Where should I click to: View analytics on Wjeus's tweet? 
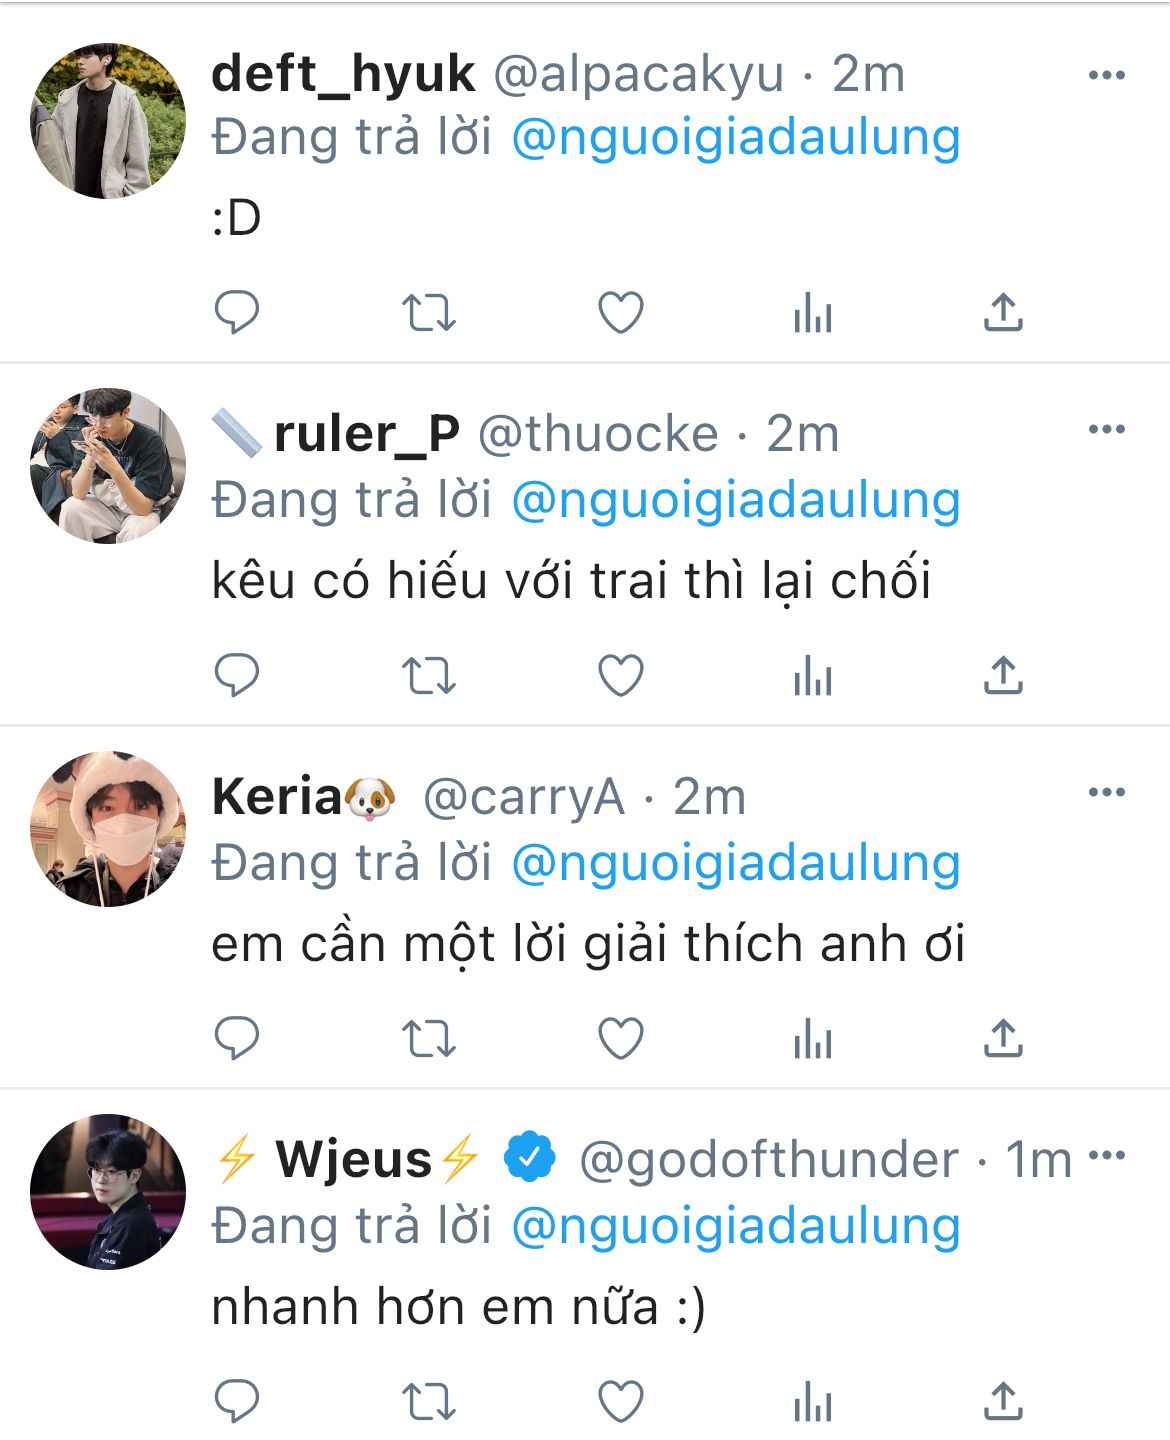pos(812,1402)
